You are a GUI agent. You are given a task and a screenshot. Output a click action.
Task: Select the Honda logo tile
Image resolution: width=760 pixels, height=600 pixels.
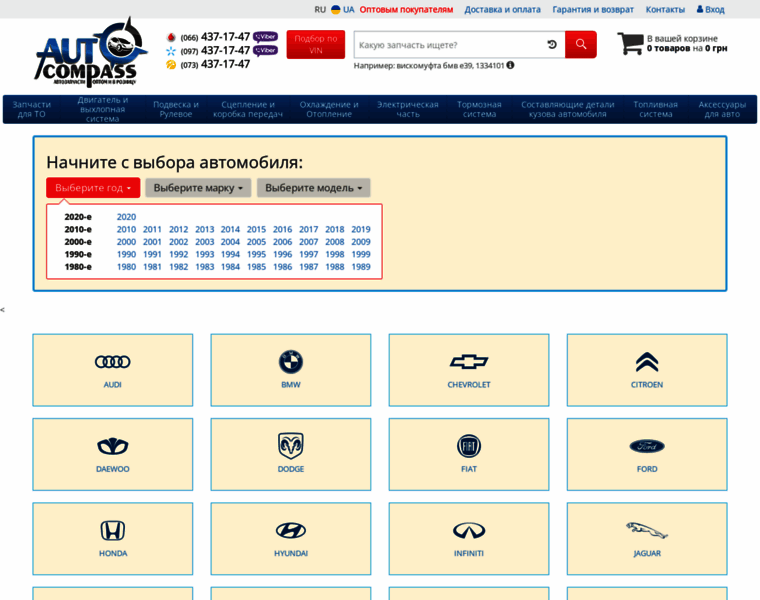[x=112, y=538]
